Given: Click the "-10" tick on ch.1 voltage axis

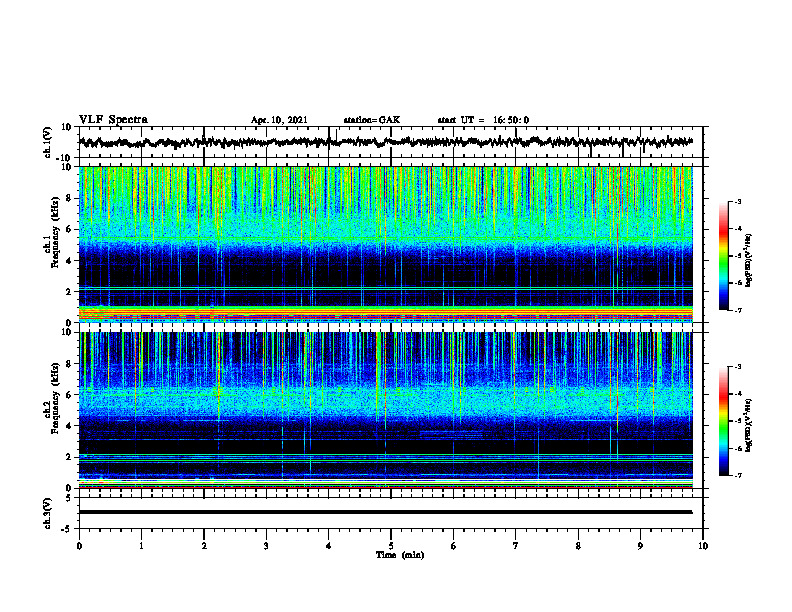Looking at the screenshot, I should point(65,158).
